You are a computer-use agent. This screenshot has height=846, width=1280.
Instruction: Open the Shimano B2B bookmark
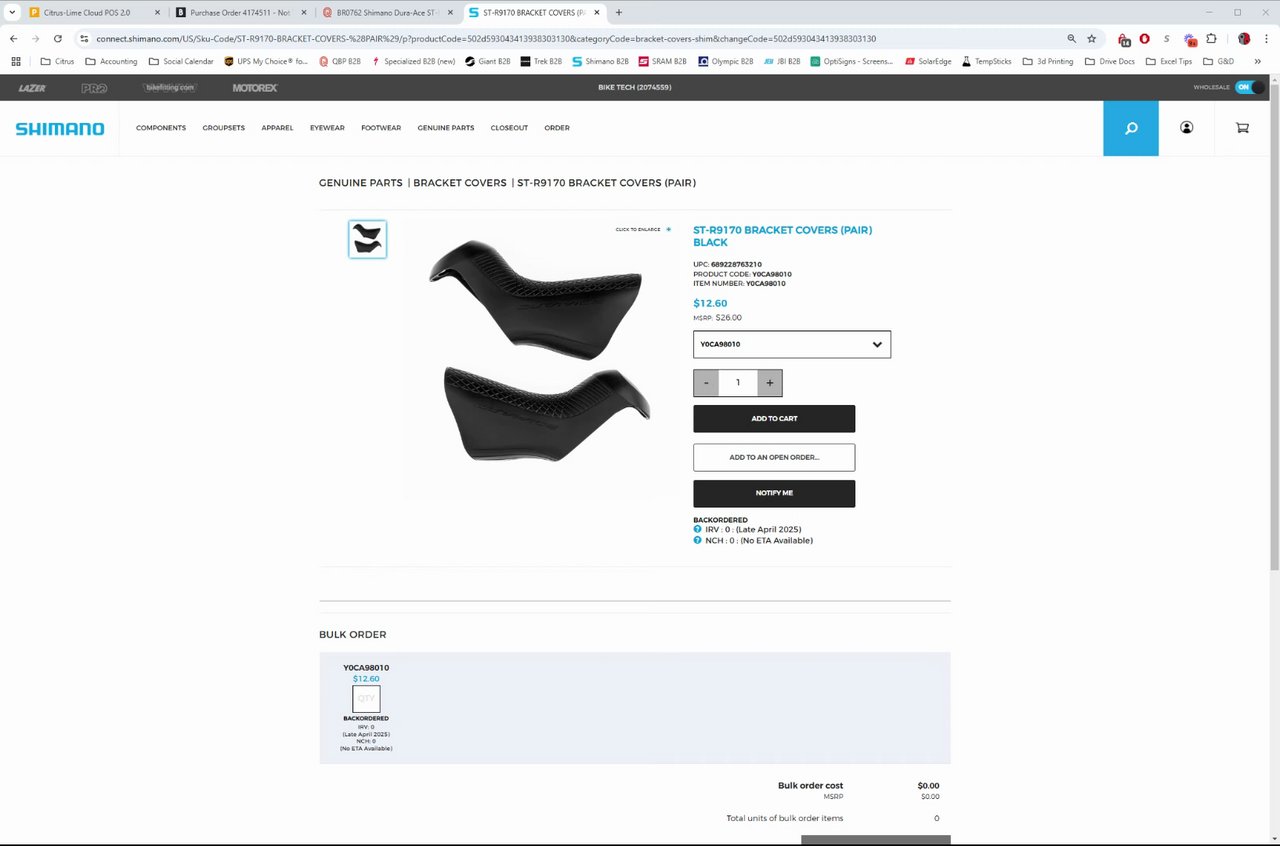click(x=600, y=61)
